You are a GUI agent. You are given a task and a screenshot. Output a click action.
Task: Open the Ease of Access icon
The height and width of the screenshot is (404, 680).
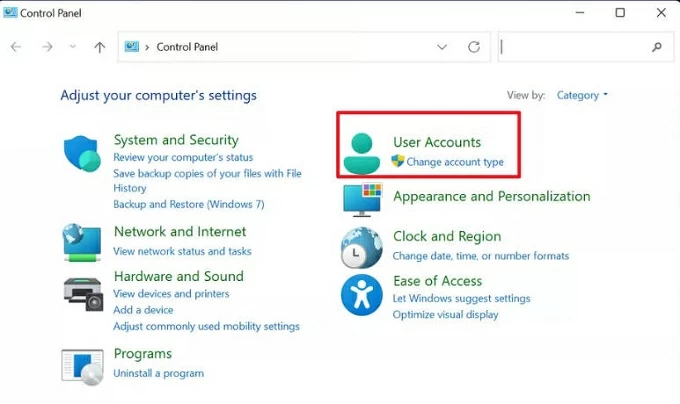tap(361, 295)
